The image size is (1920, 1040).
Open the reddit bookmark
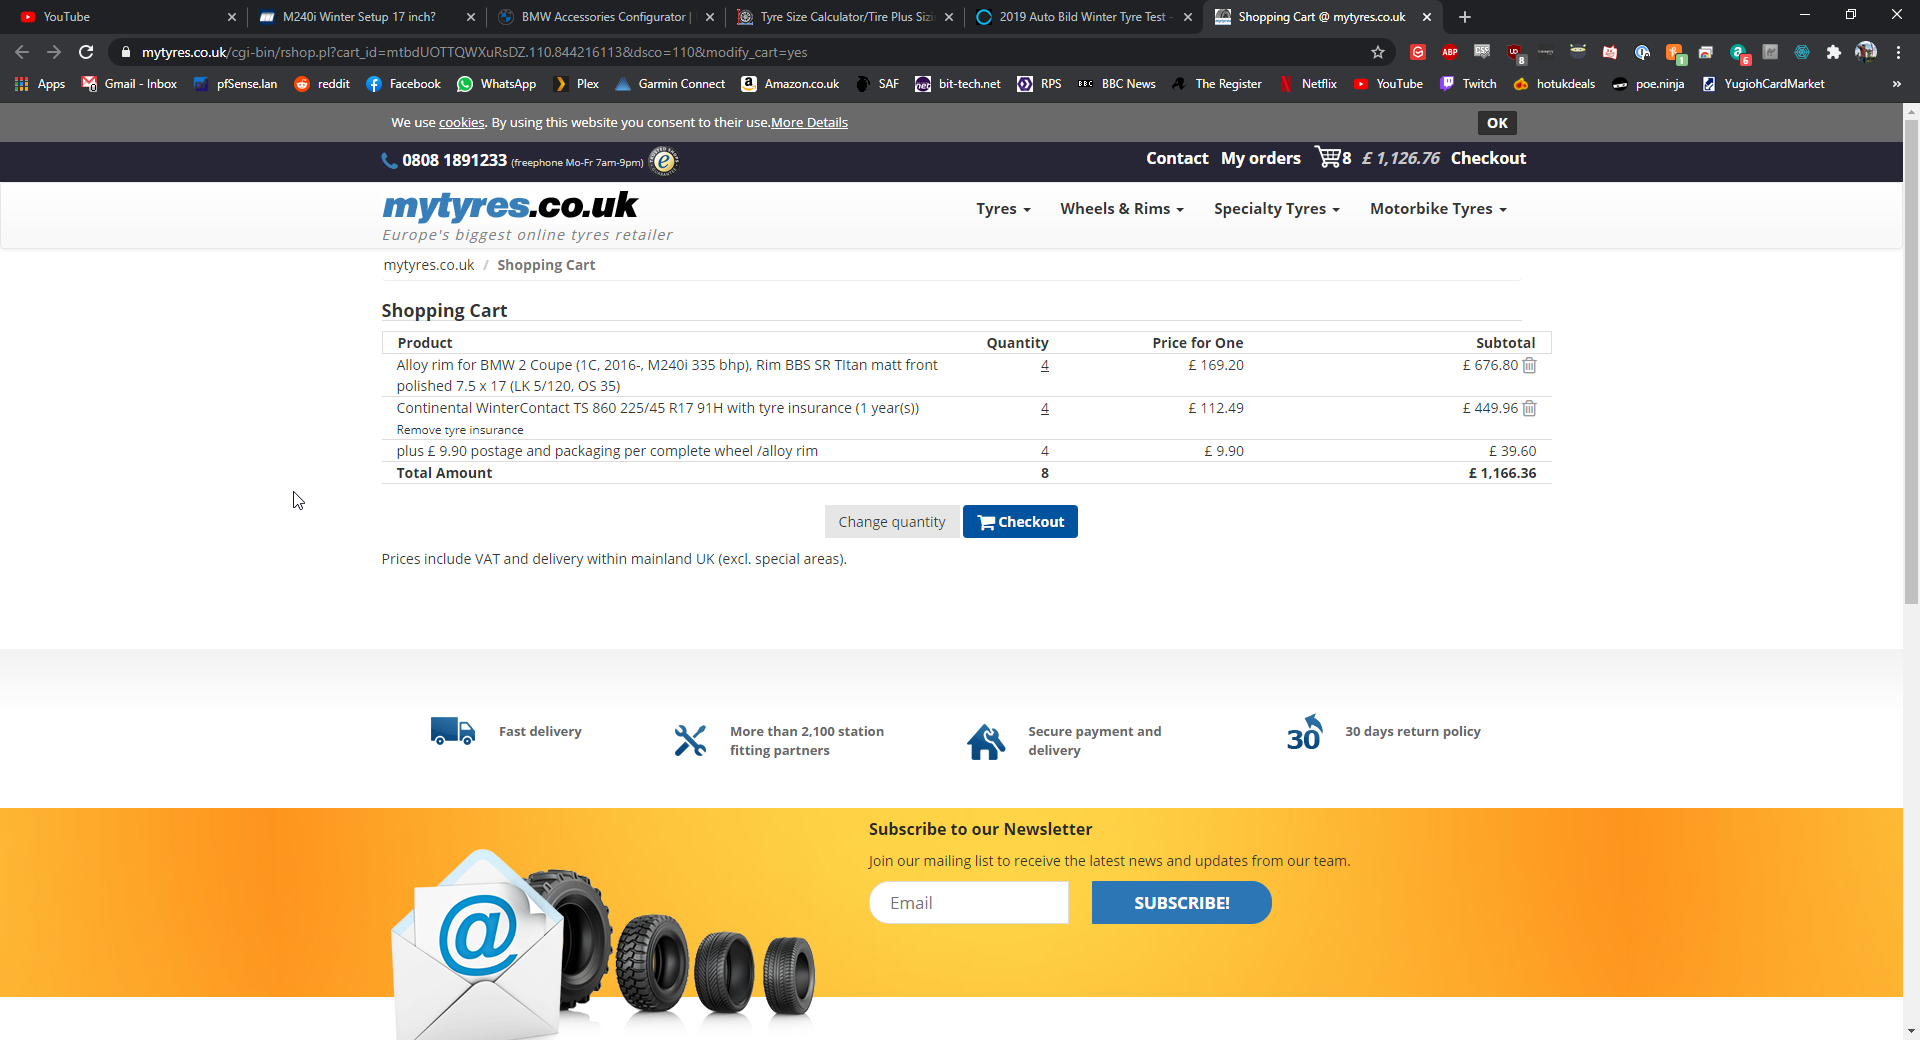322,84
